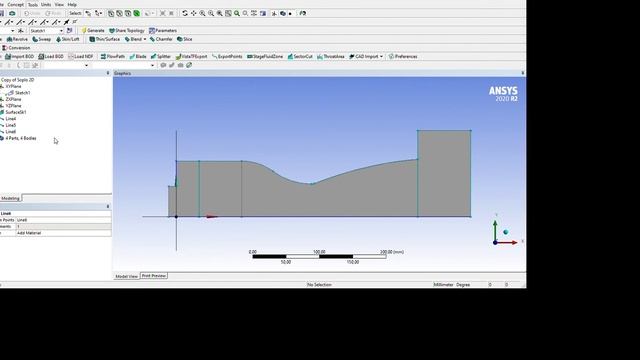This screenshot has height=360, width=640.
Task: Click StageFluidZone
Action: tap(265, 56)
